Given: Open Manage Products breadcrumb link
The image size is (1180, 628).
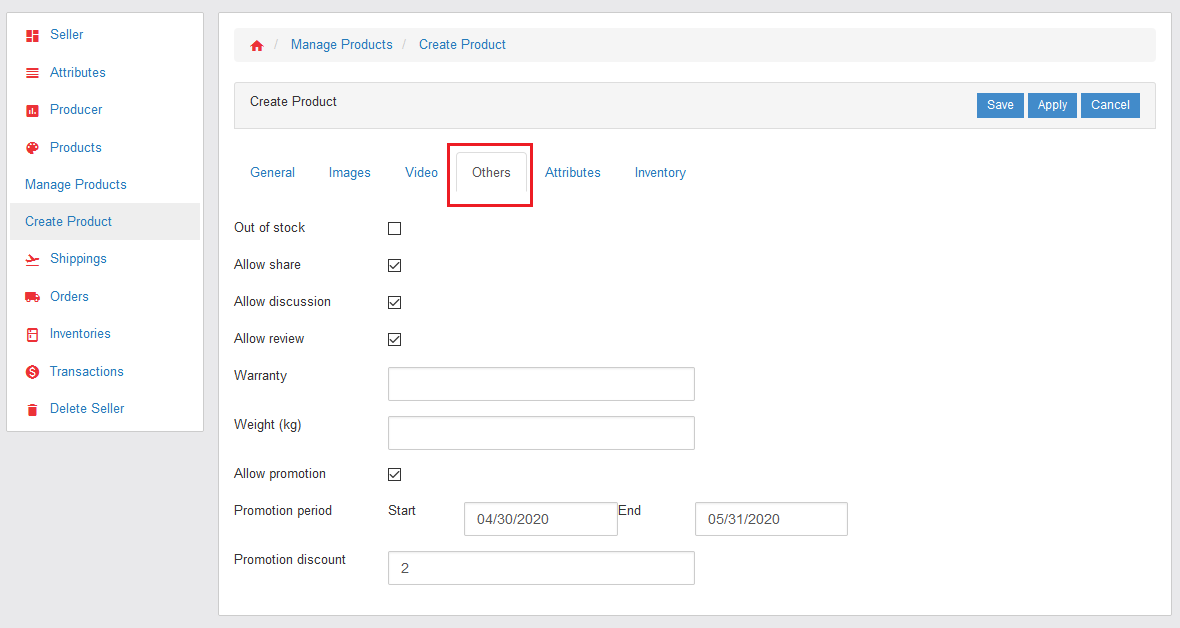Looking at the screenshot, I should (x=341, y=45).
